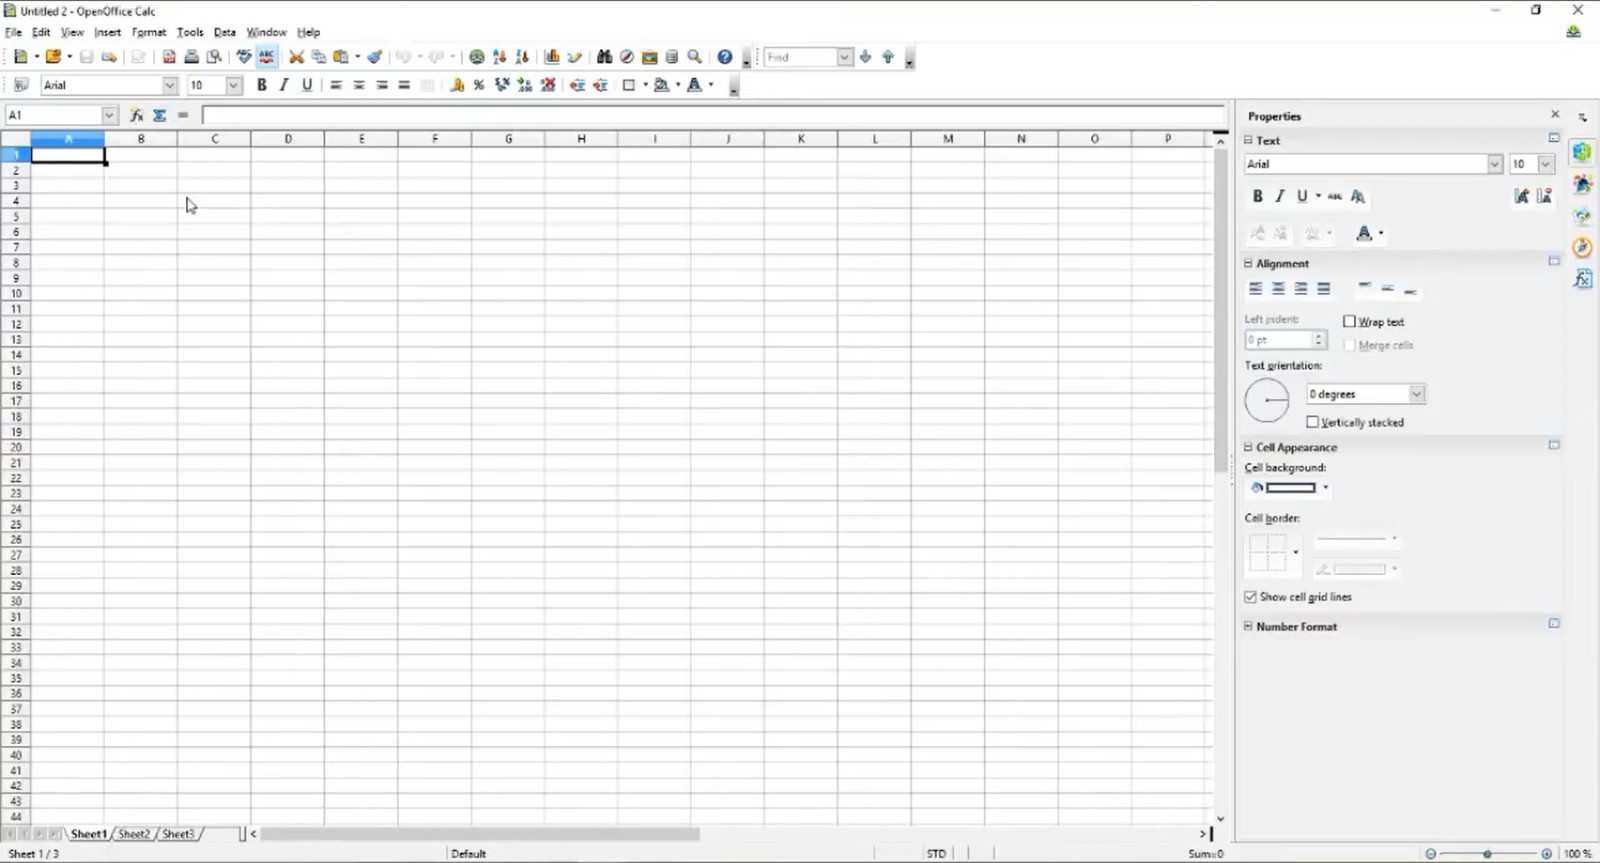This screenshot has height=863, width=1600.
Task: Collapse the Cell Appearance section
Action: point(1248,447)
